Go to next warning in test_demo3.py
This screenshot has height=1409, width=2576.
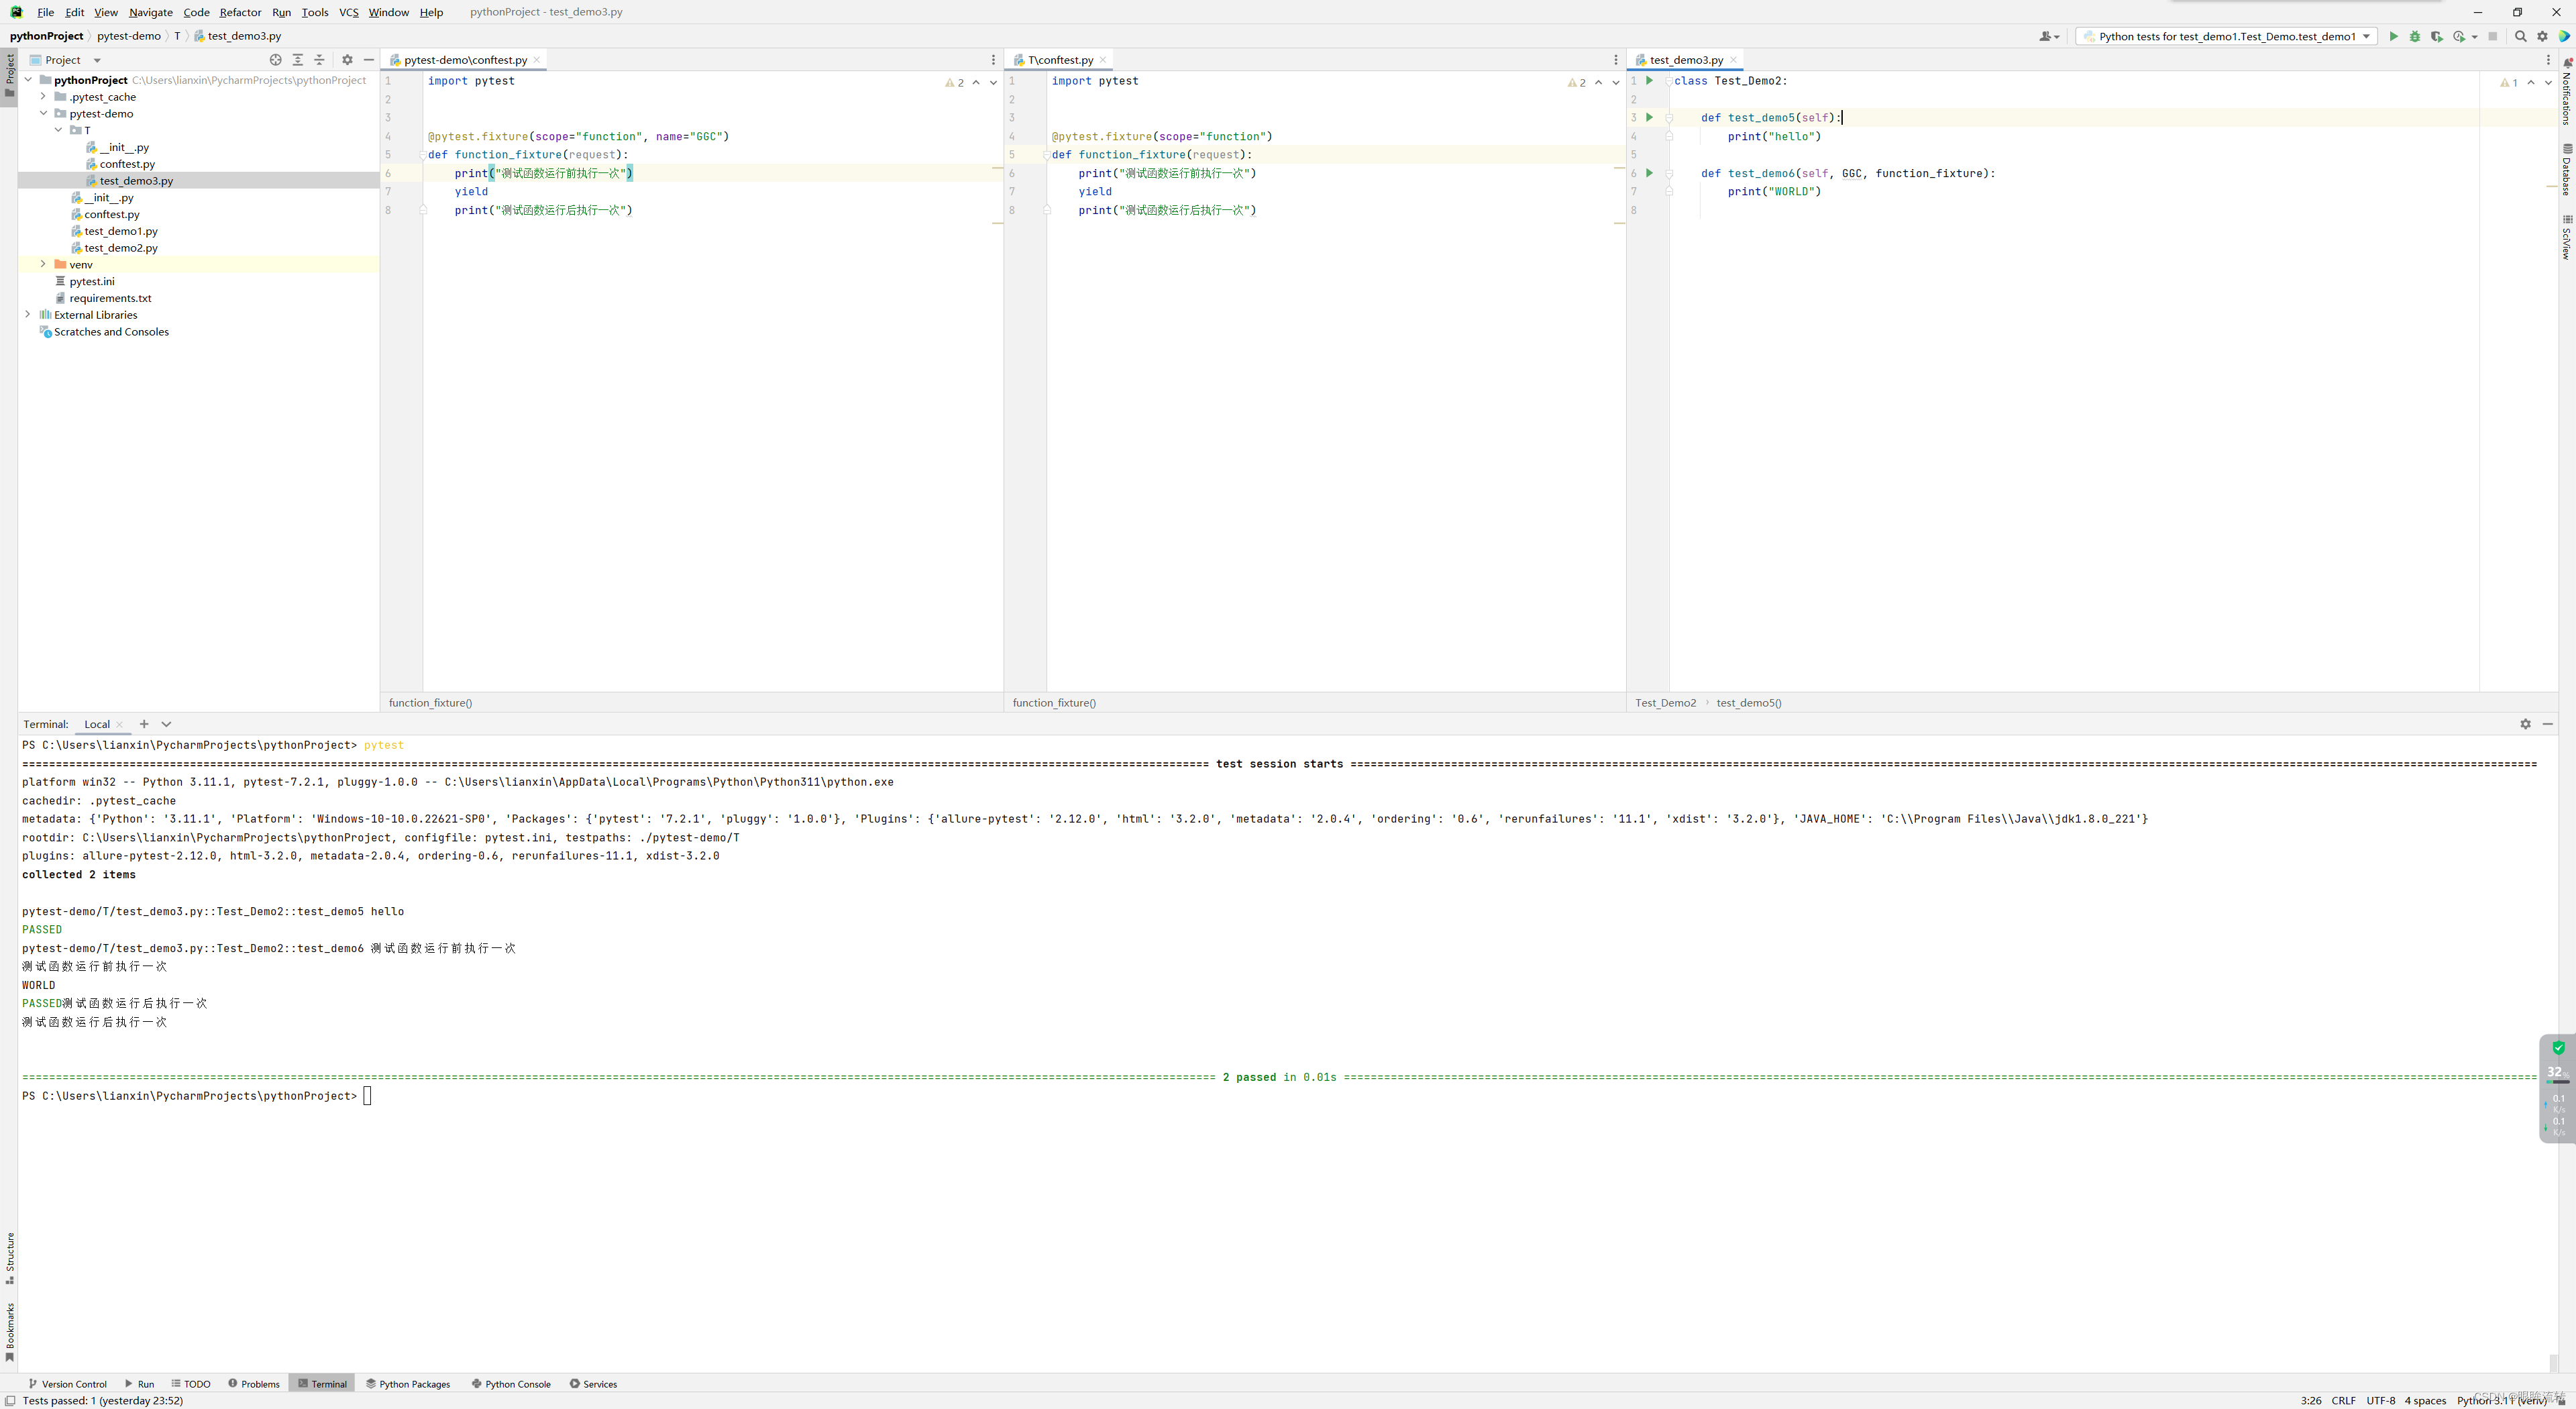(x=2548, y=83)
